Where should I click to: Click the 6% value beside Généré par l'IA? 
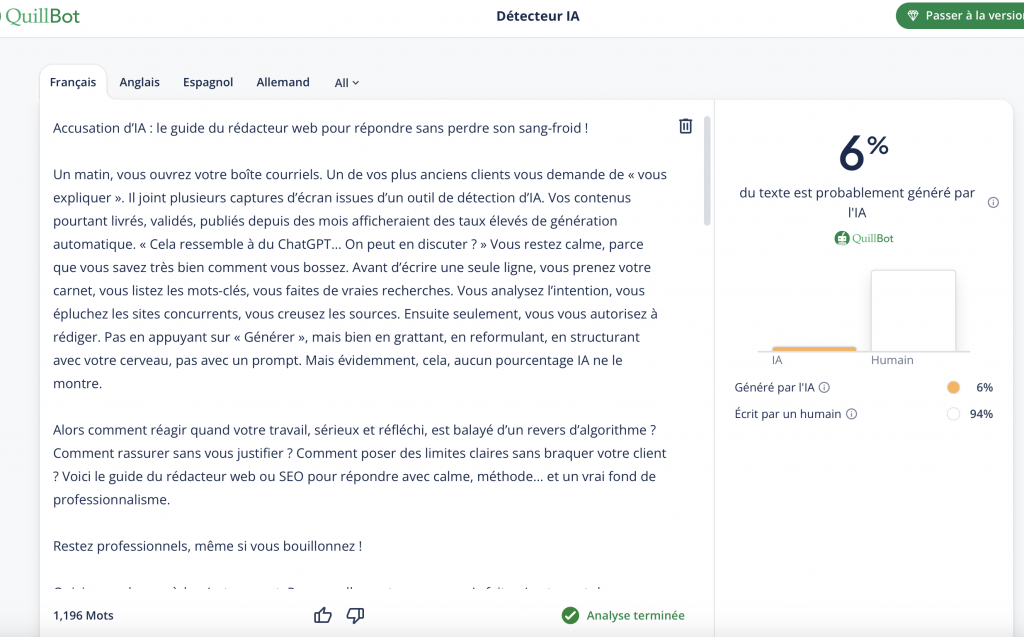coord(984,387)
